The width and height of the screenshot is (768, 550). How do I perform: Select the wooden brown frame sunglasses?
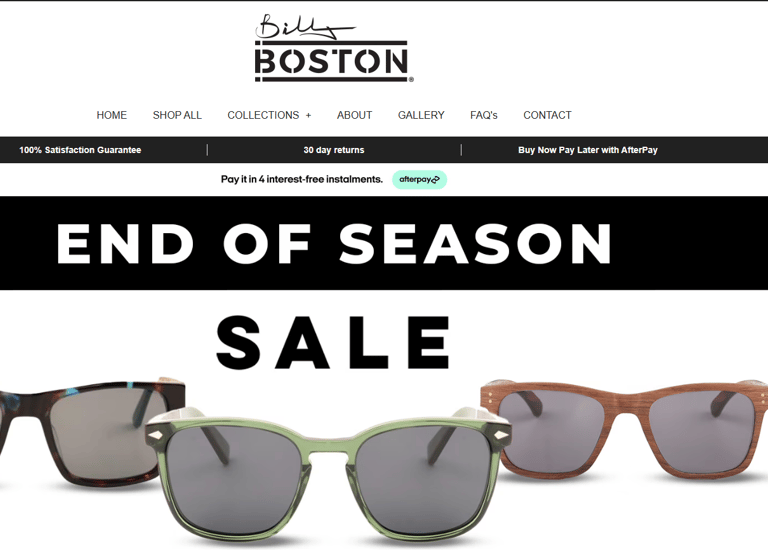pos(624,428)
